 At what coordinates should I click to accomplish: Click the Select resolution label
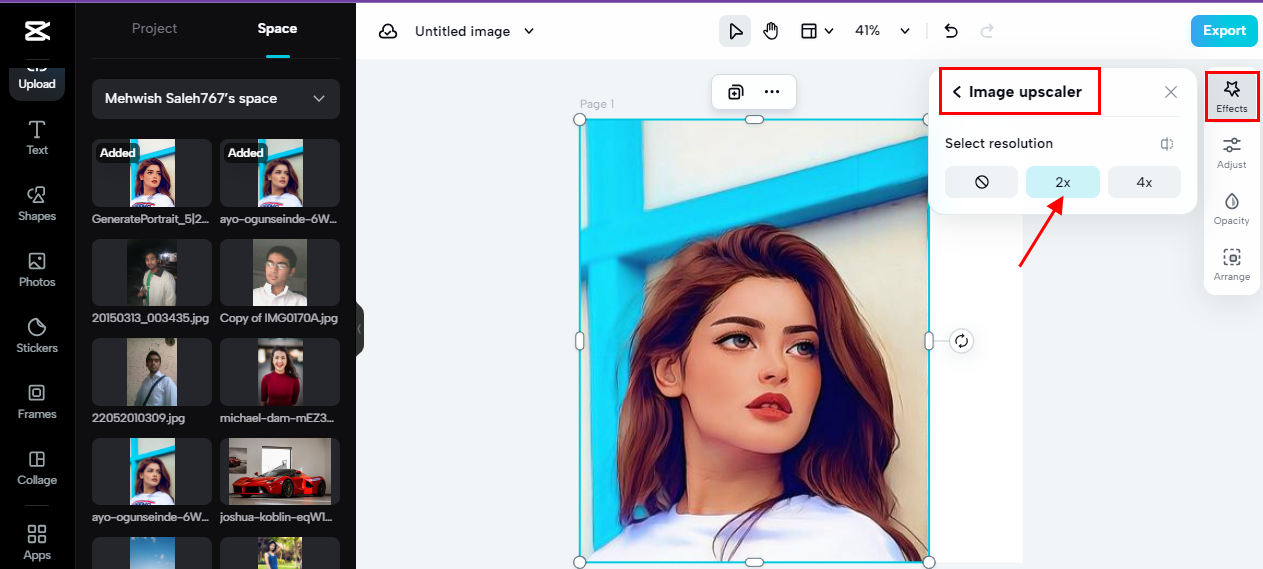(999, 144)
